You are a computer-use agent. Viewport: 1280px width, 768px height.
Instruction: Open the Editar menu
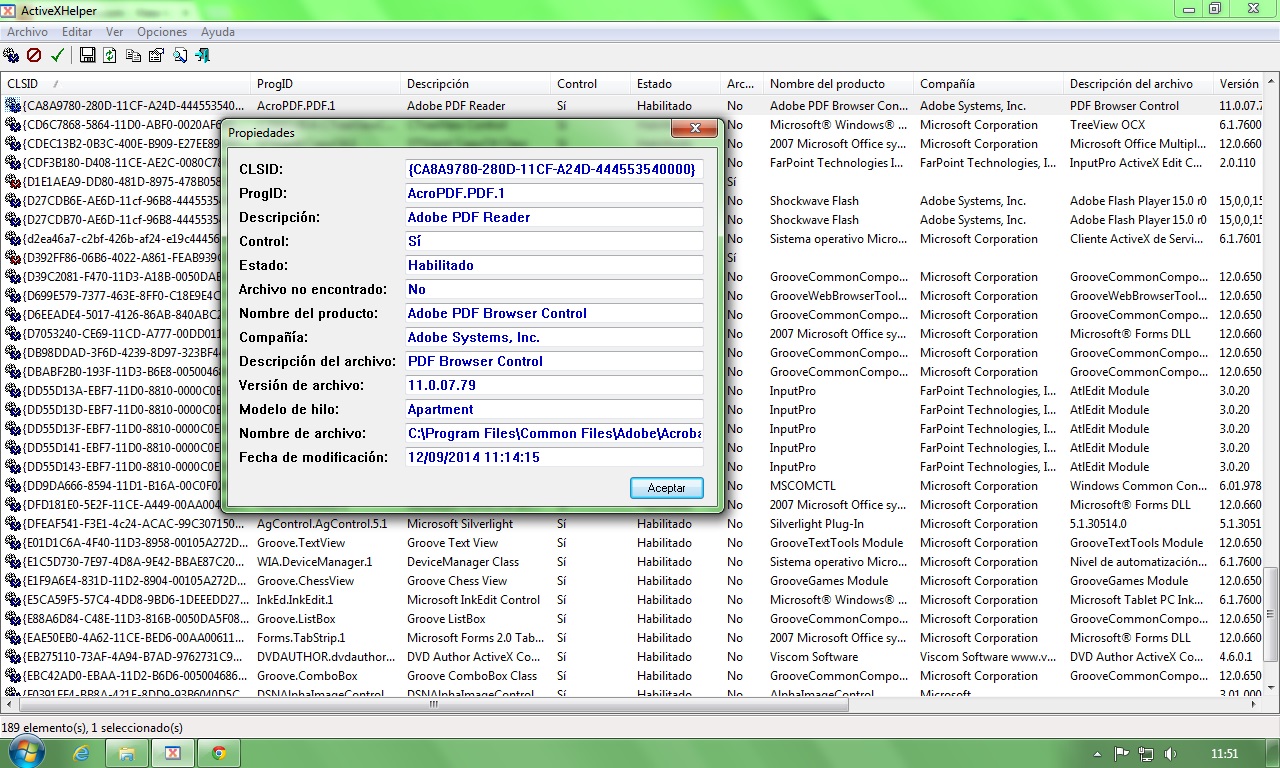[x=77, y=32]
